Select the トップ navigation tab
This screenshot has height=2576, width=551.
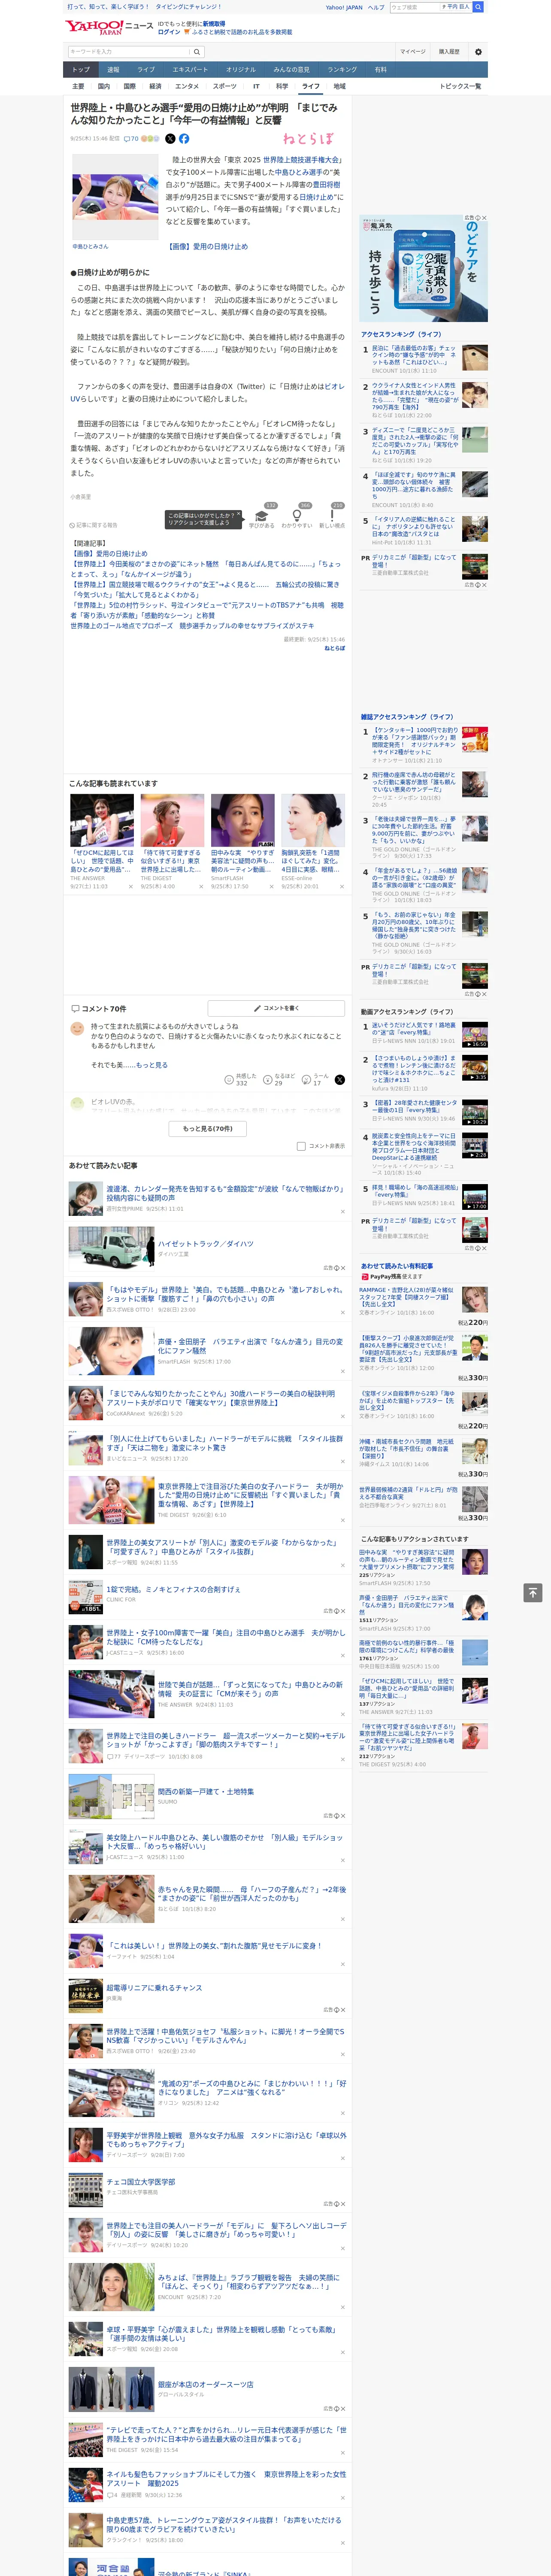click(x=81, y=70)
